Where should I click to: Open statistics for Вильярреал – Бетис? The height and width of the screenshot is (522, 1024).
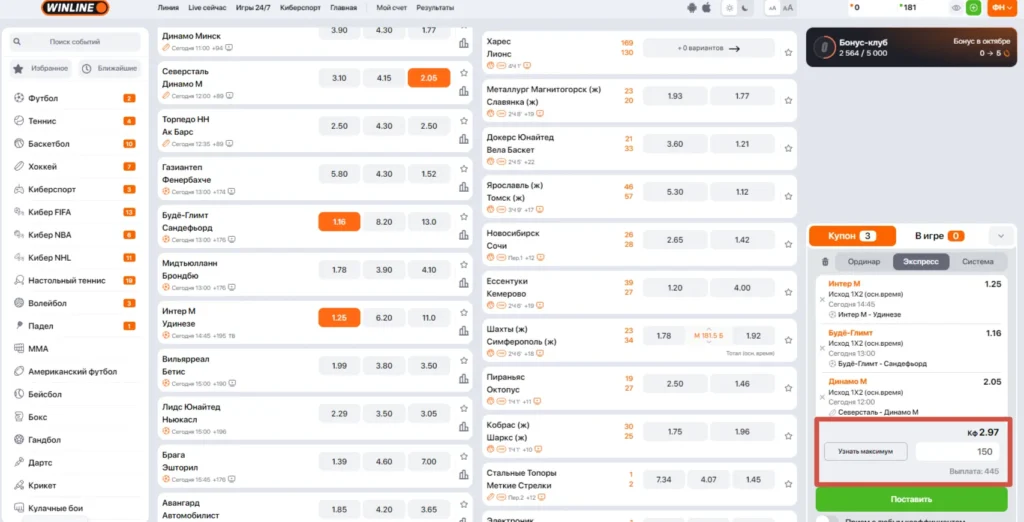(464, 378)
